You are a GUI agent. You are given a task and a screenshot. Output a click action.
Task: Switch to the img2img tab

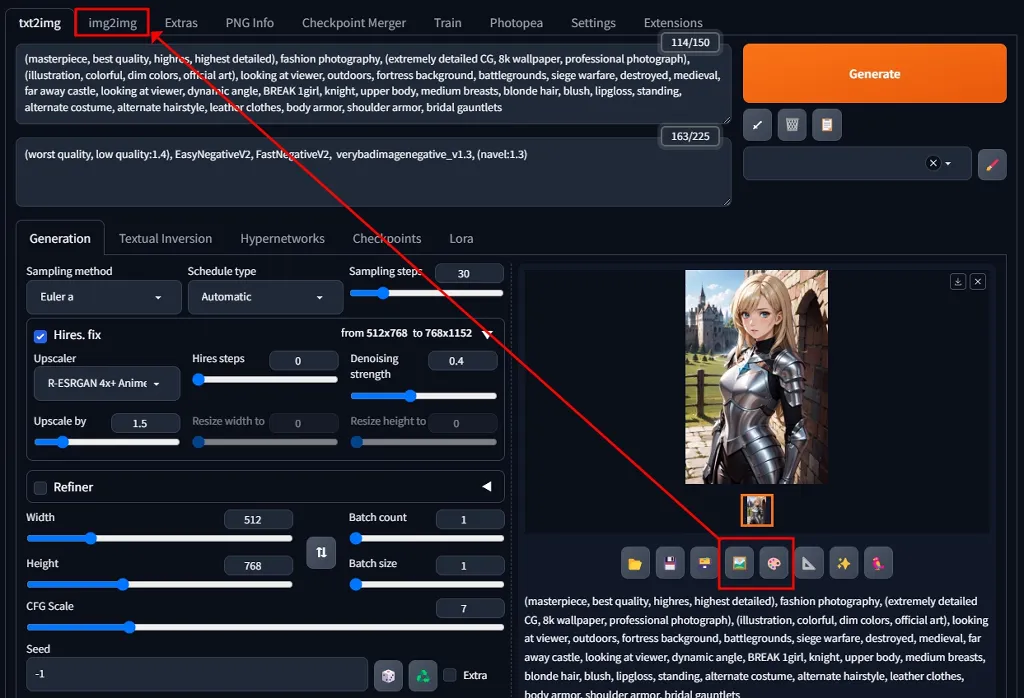tap(112, 23)
